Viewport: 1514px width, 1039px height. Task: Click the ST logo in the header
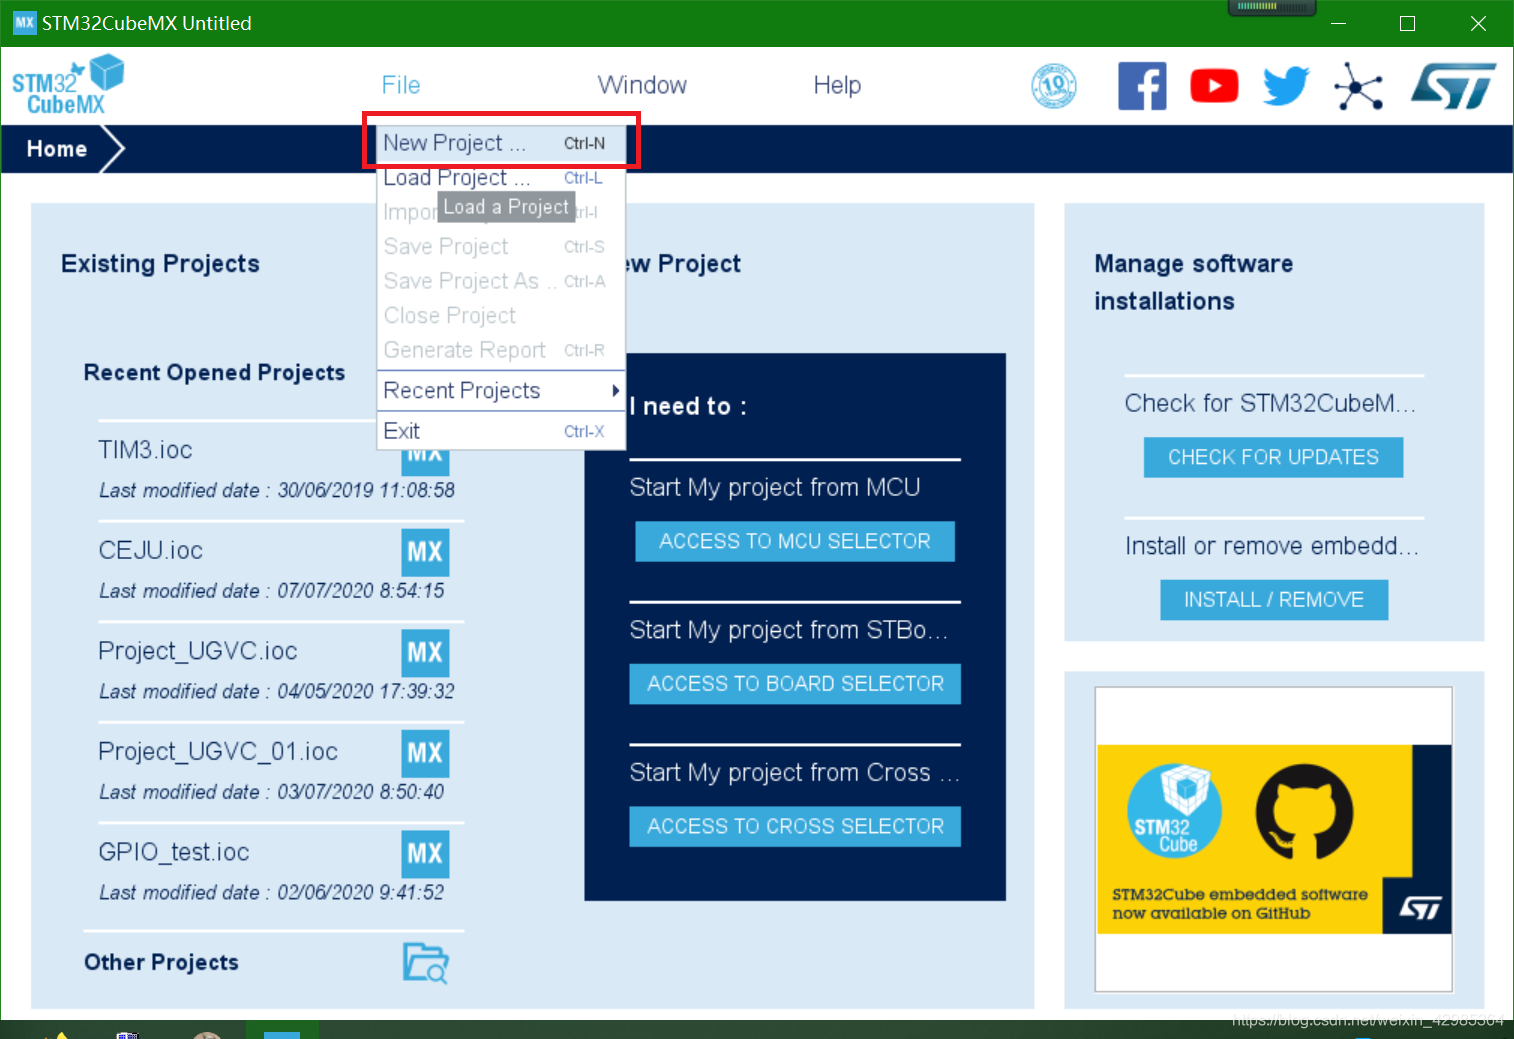[1453, 86]
